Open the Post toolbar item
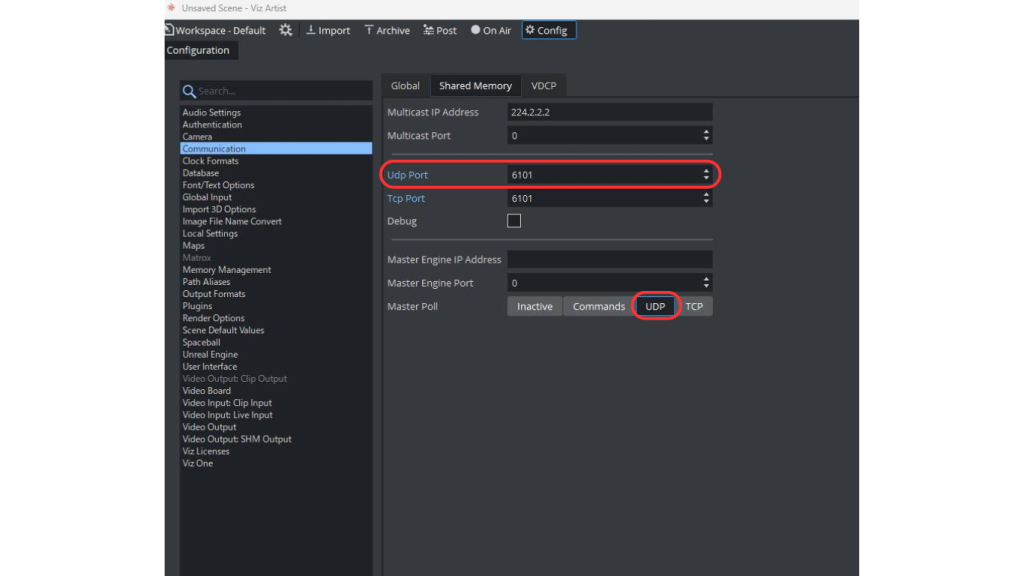The width and height of the screenshot is (1024, 576). (440, 30)
